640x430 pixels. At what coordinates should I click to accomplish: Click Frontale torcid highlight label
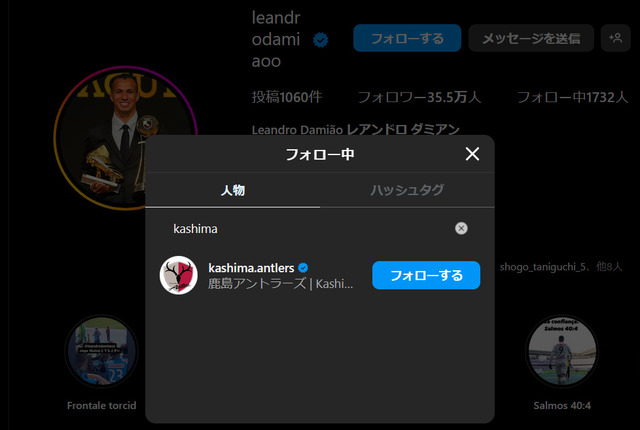(x=102, y=406)
